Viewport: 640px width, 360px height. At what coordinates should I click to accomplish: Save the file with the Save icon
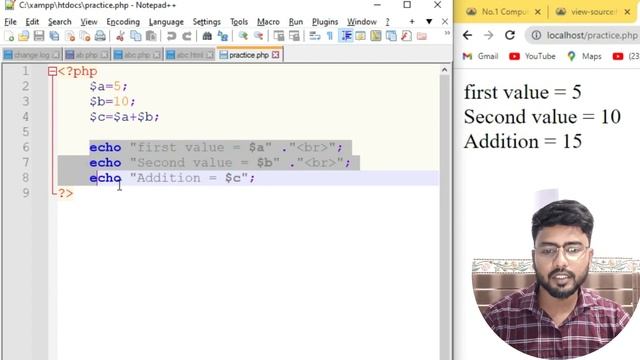click(x=39, y=36)
